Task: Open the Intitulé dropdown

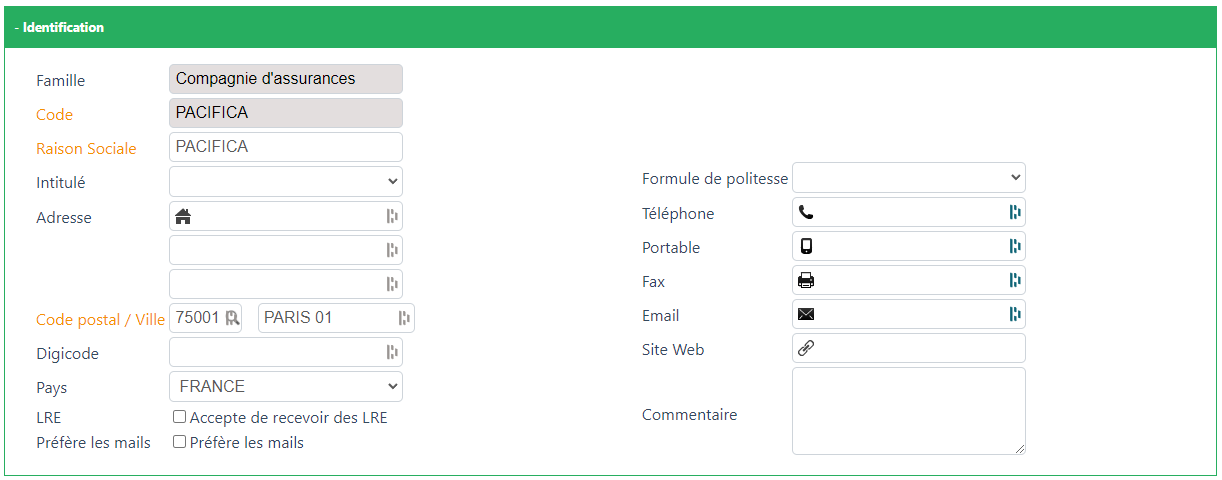Action: [x=286, y=182]
